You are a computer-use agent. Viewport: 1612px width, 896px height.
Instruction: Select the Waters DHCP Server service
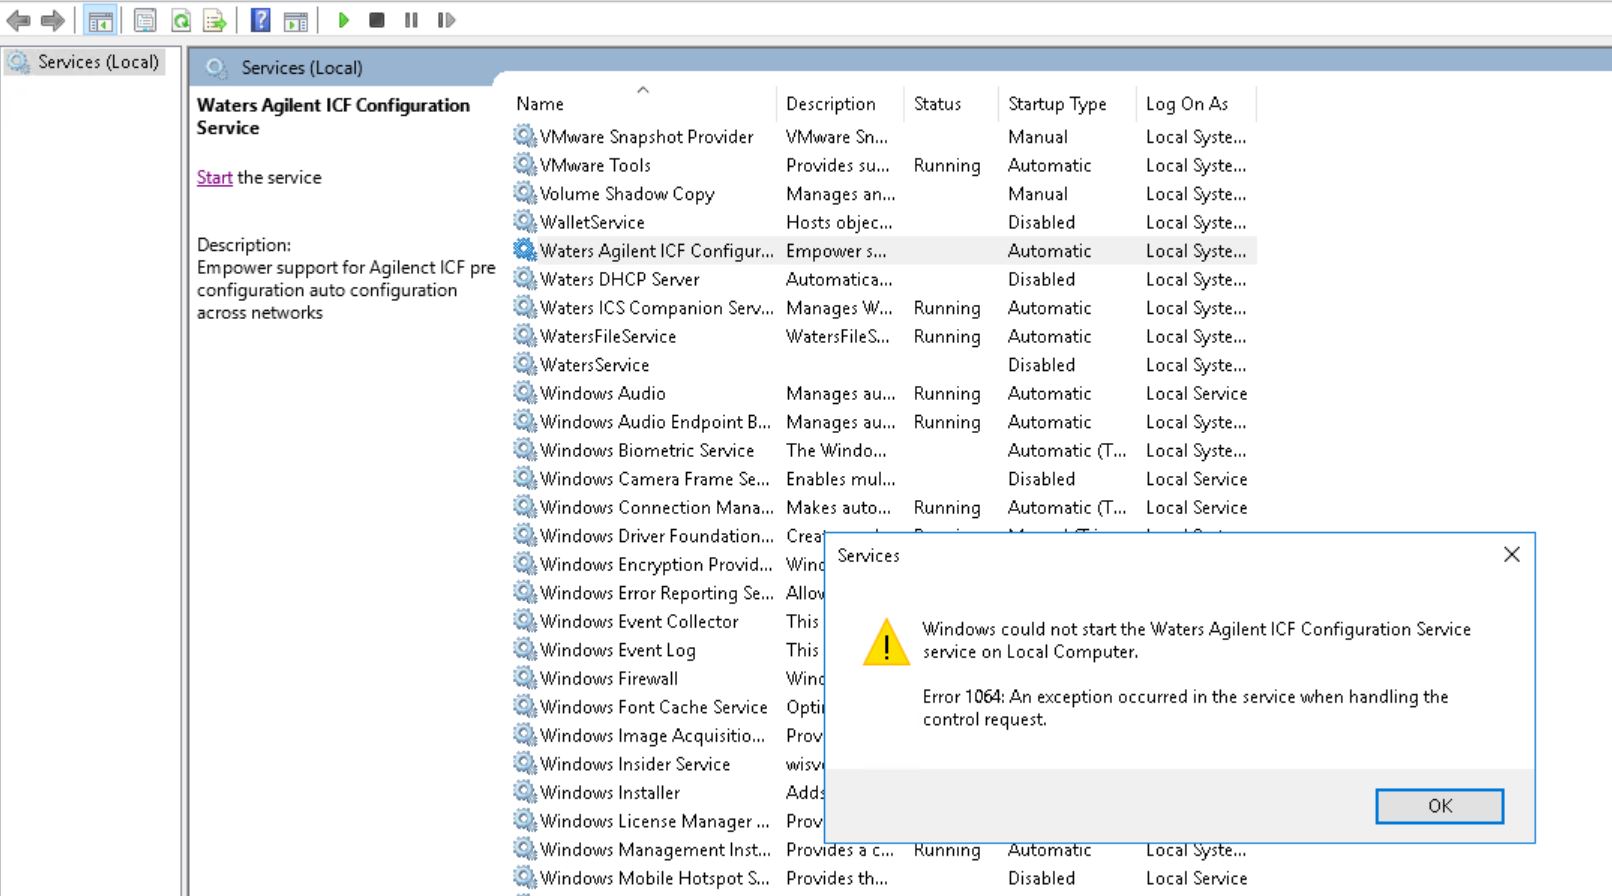tap(883, 279)
